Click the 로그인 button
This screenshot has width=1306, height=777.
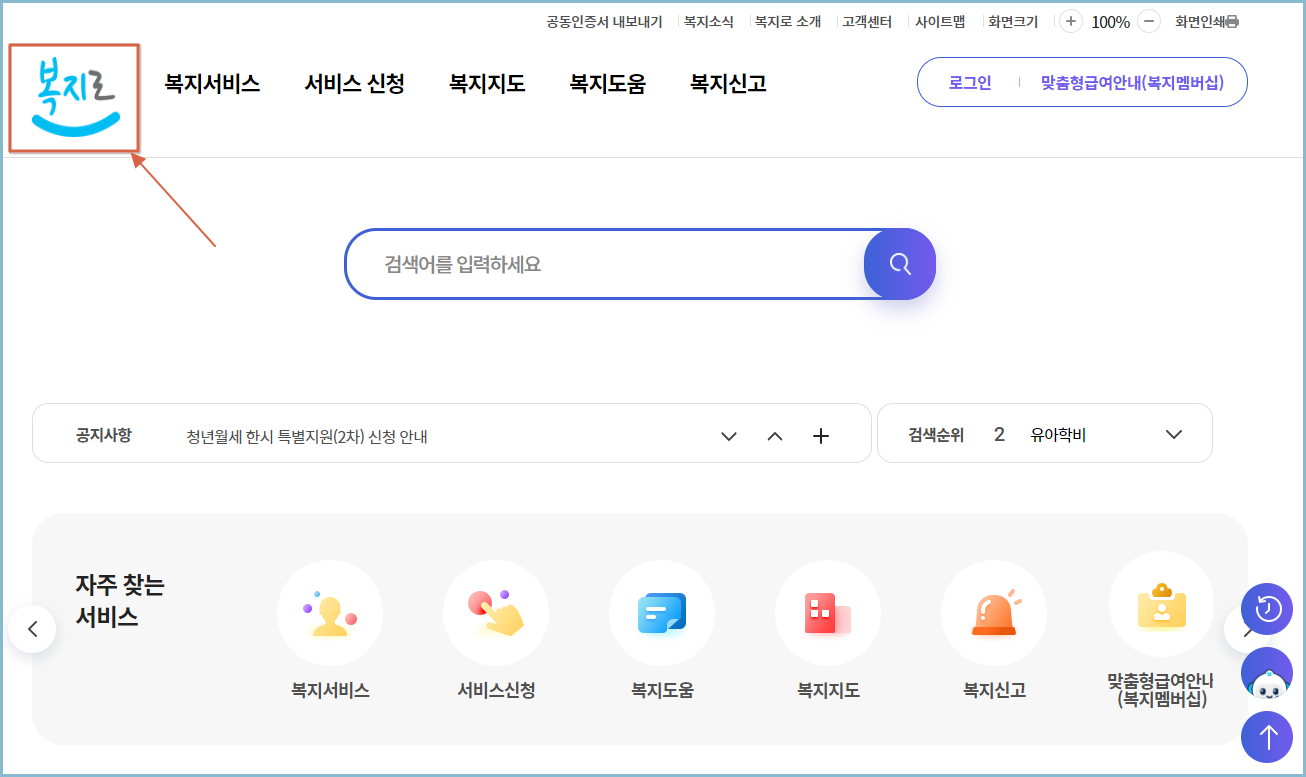[x=967, y=82]
